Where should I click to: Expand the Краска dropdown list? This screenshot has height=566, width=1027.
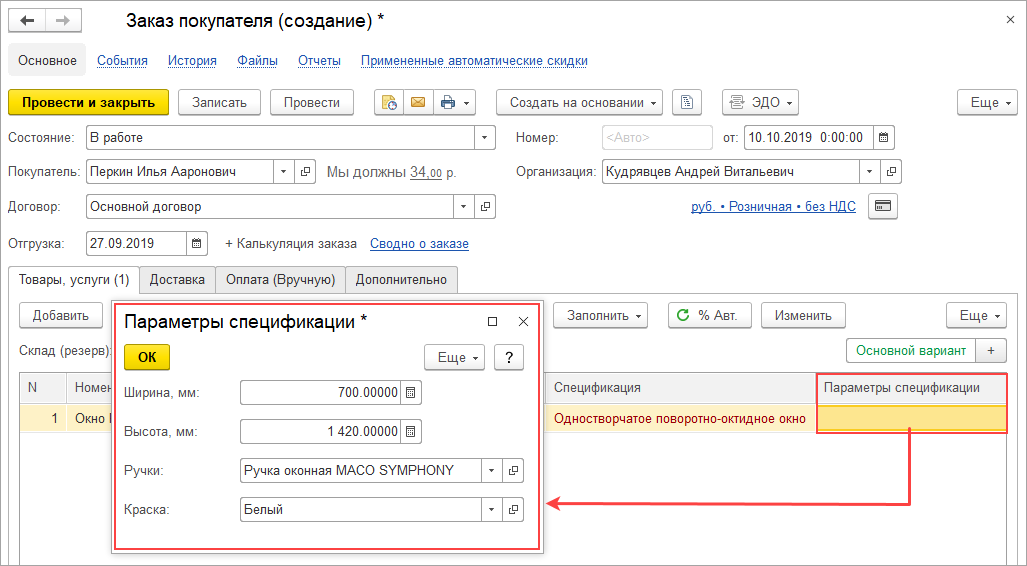pyautogui.click(x=491, y=510)
